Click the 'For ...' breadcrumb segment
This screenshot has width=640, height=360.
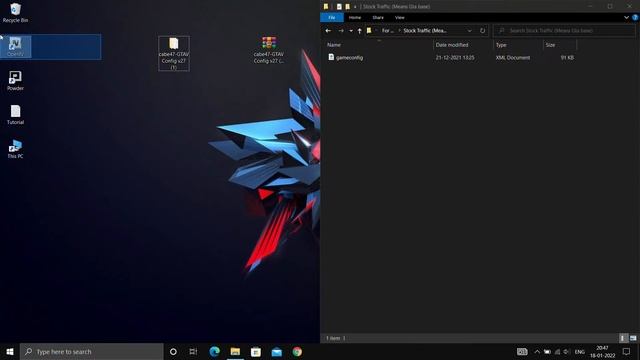click(387, 31)
